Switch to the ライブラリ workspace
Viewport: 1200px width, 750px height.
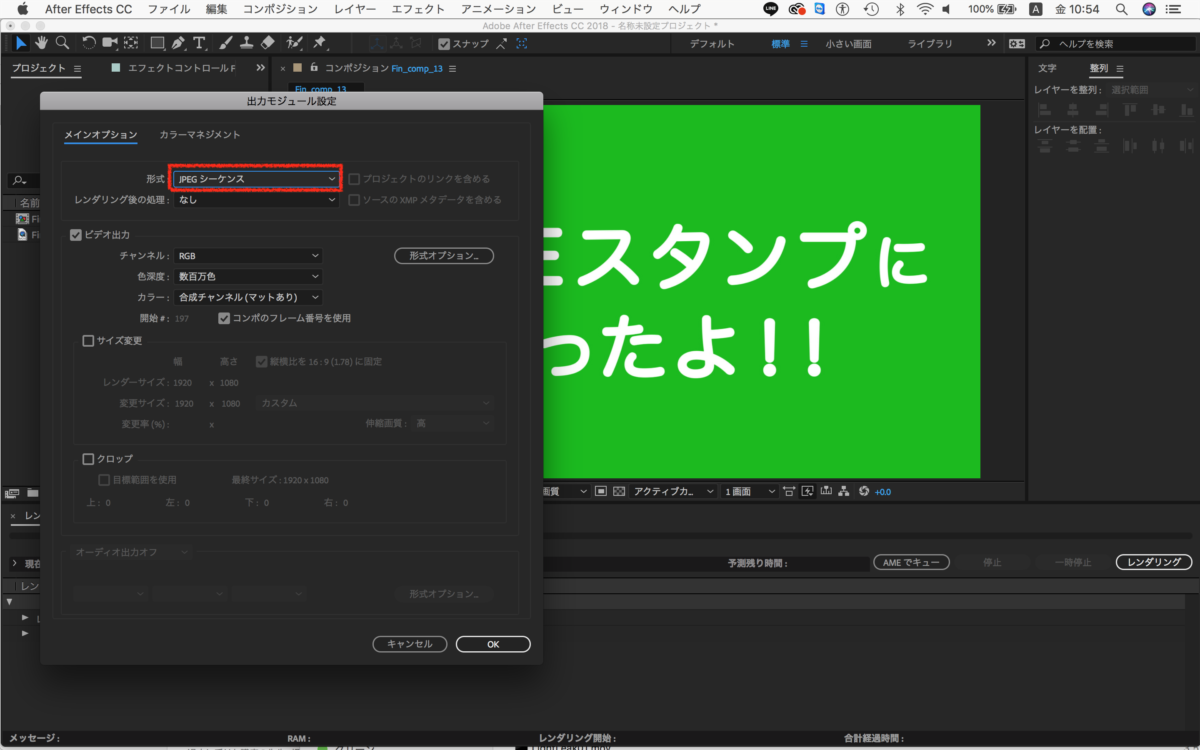(931, 44)
